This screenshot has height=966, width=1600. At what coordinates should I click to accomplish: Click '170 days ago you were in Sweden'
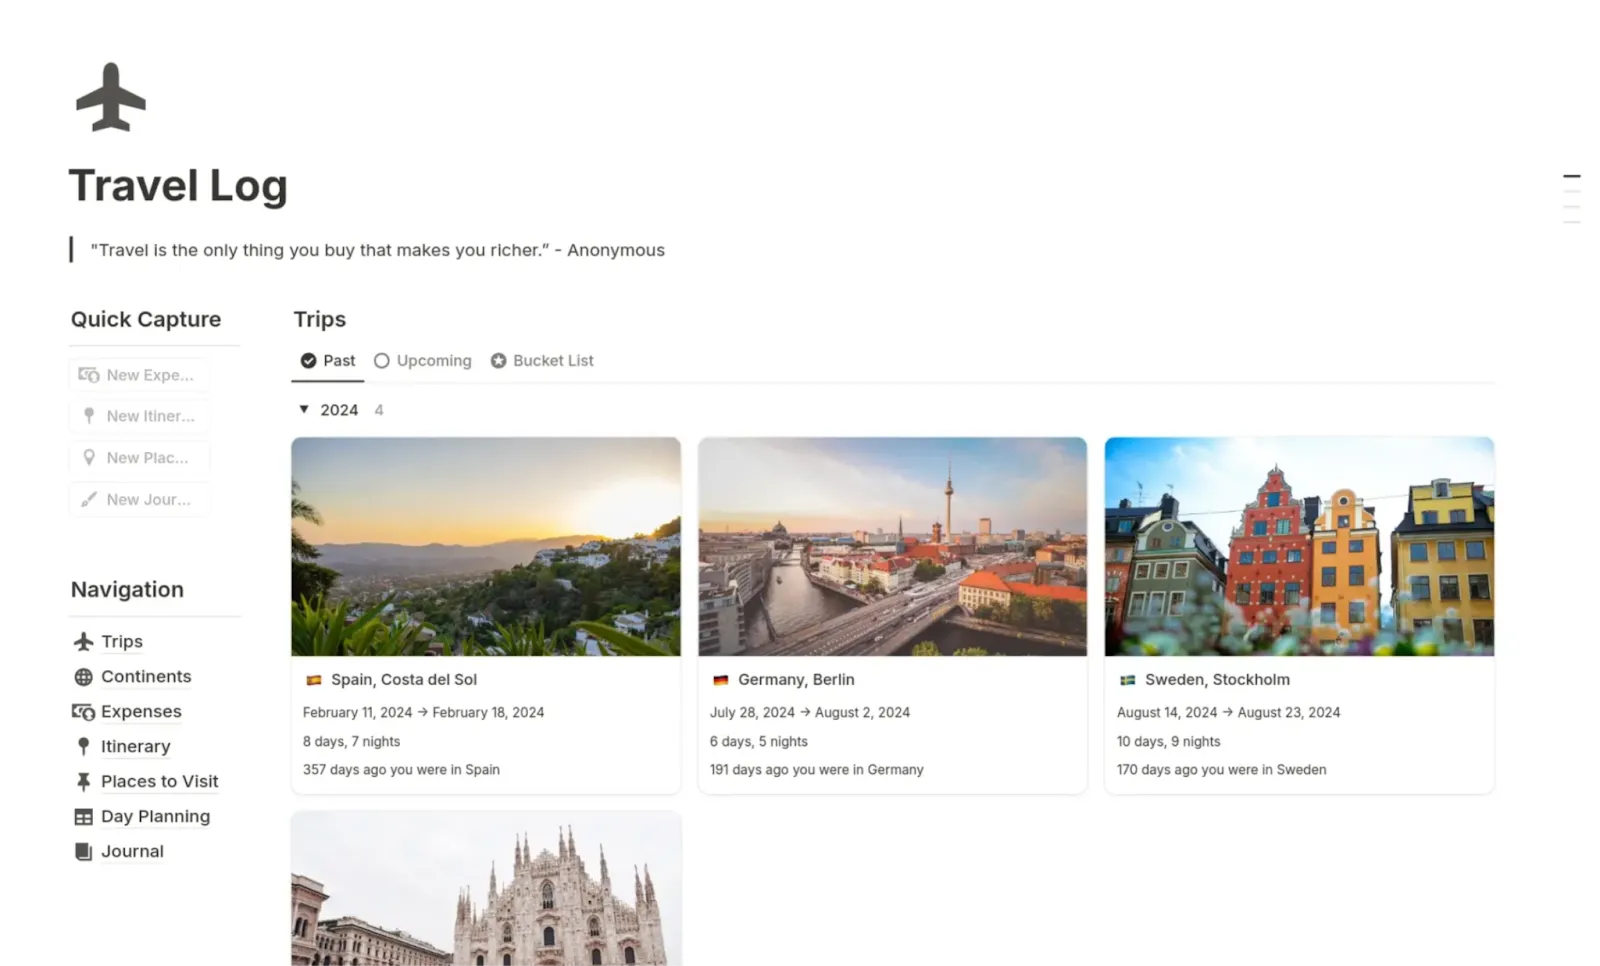click(x=1222, y=770)
